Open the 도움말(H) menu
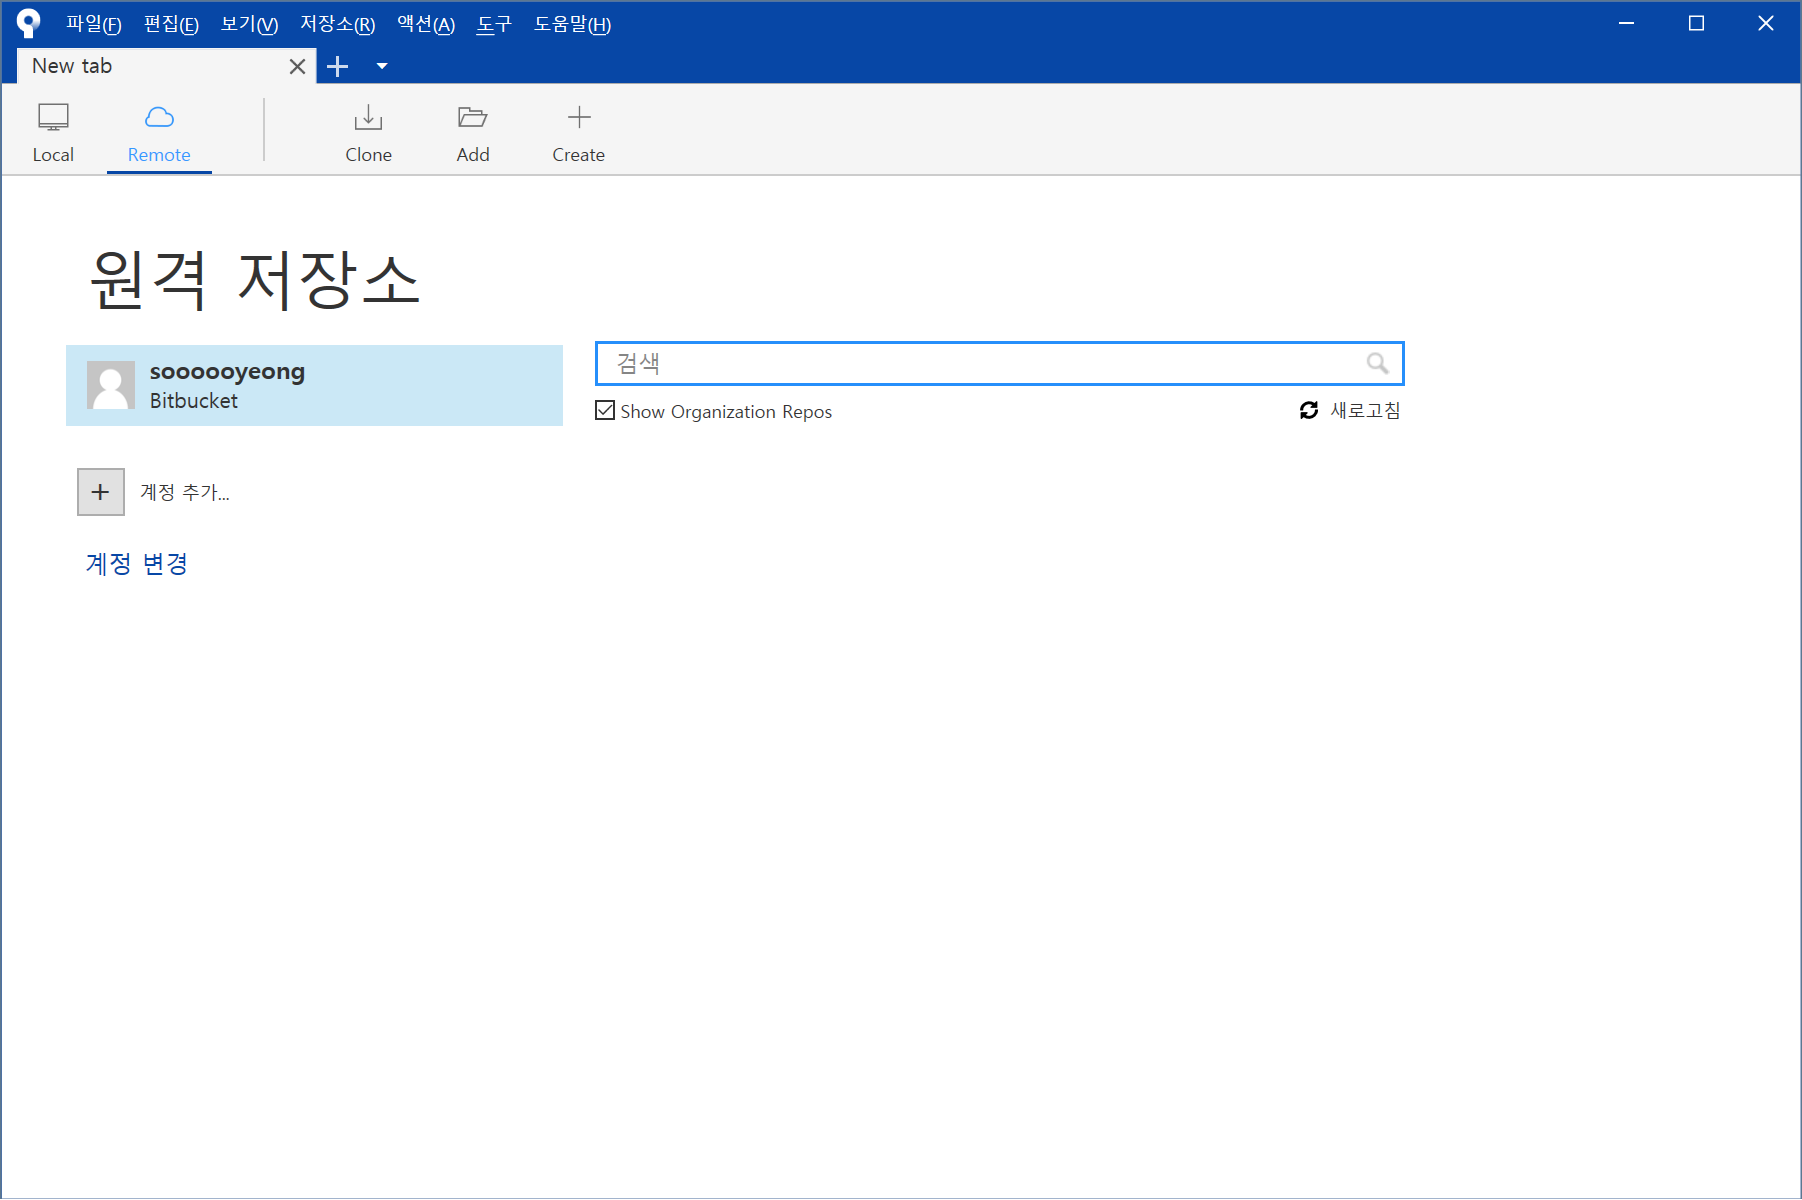This screenshot has width=1802, height=1200. coord(572,24)
